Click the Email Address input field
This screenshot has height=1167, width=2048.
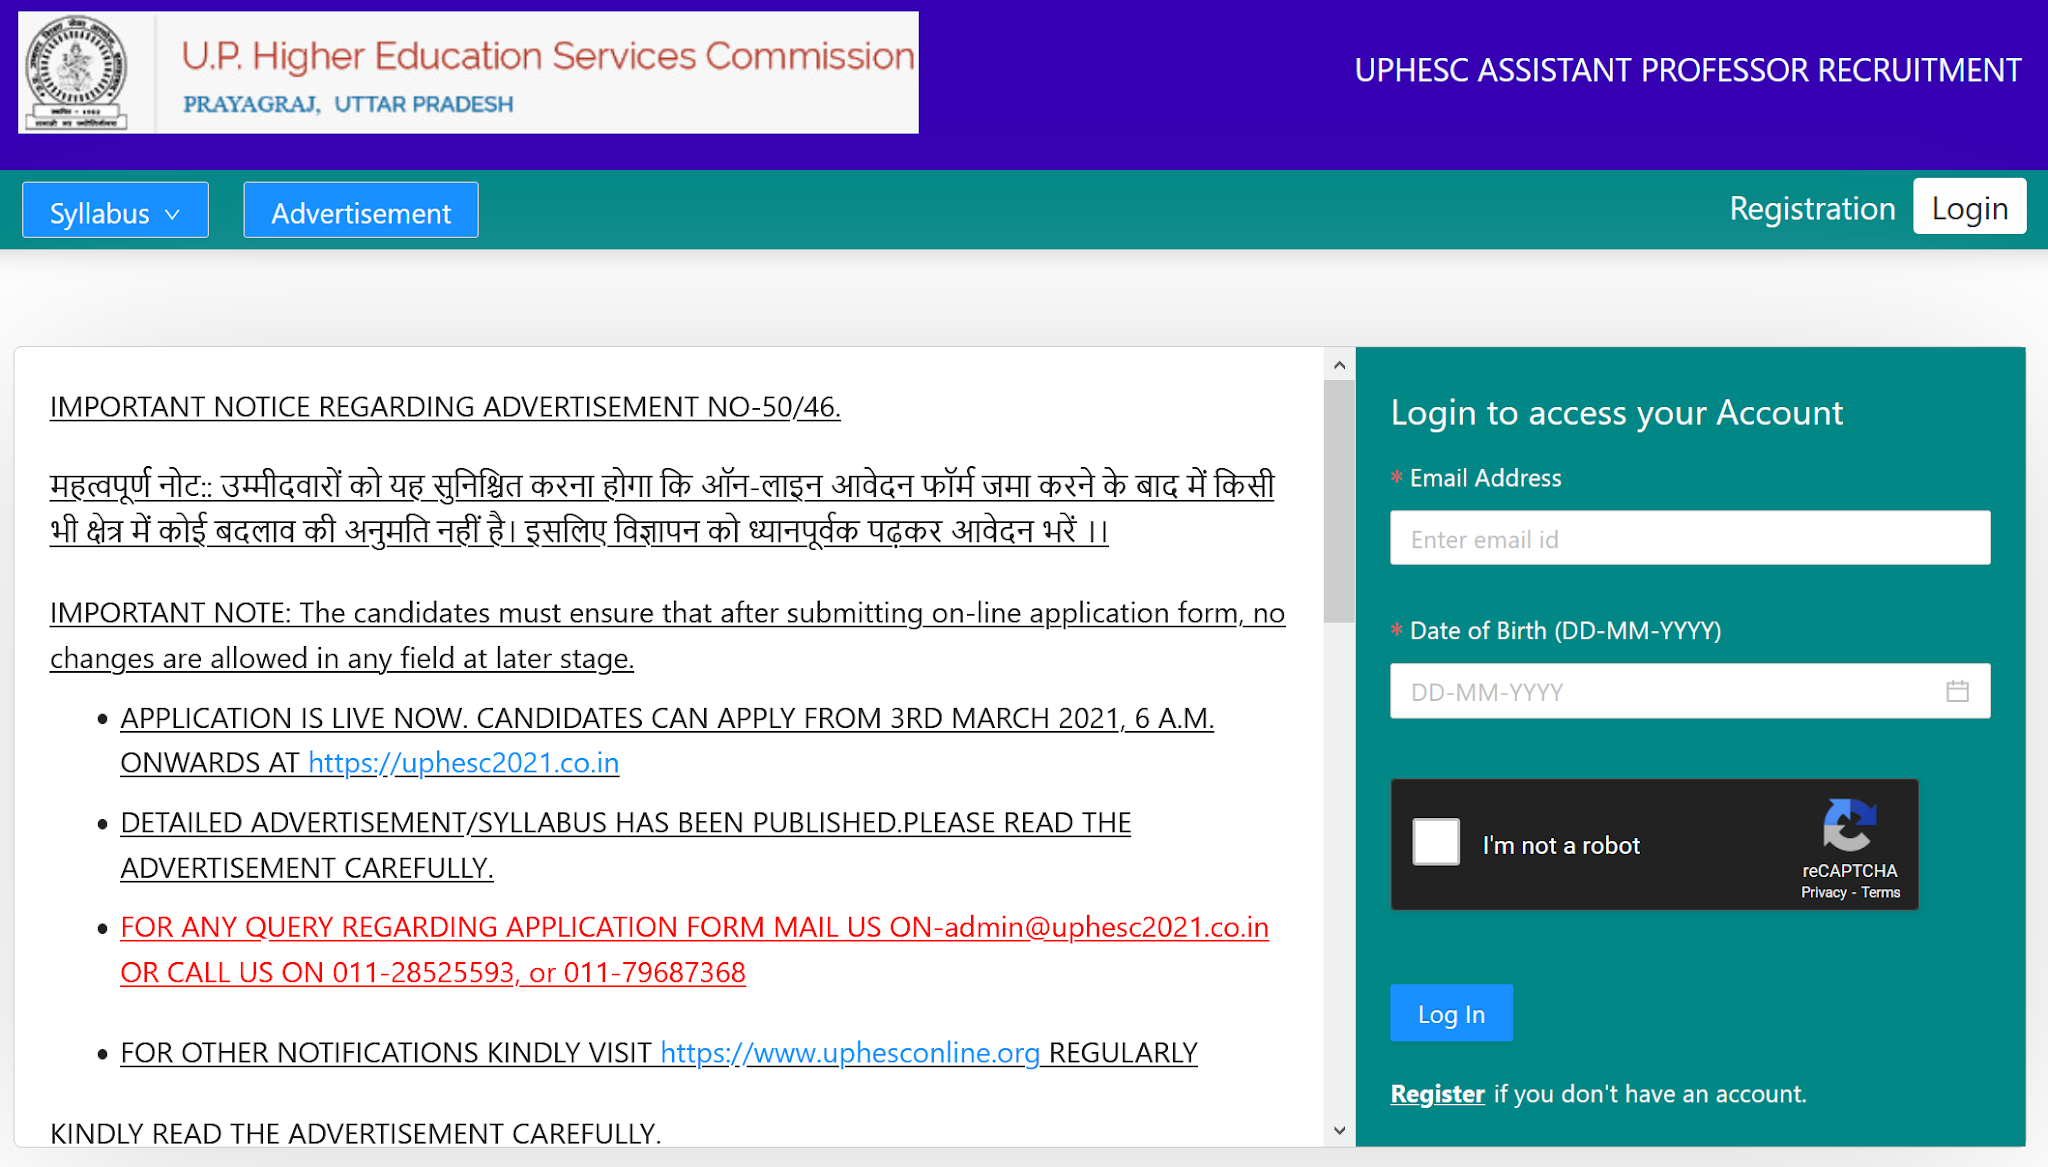click(x=1689, y=539)
